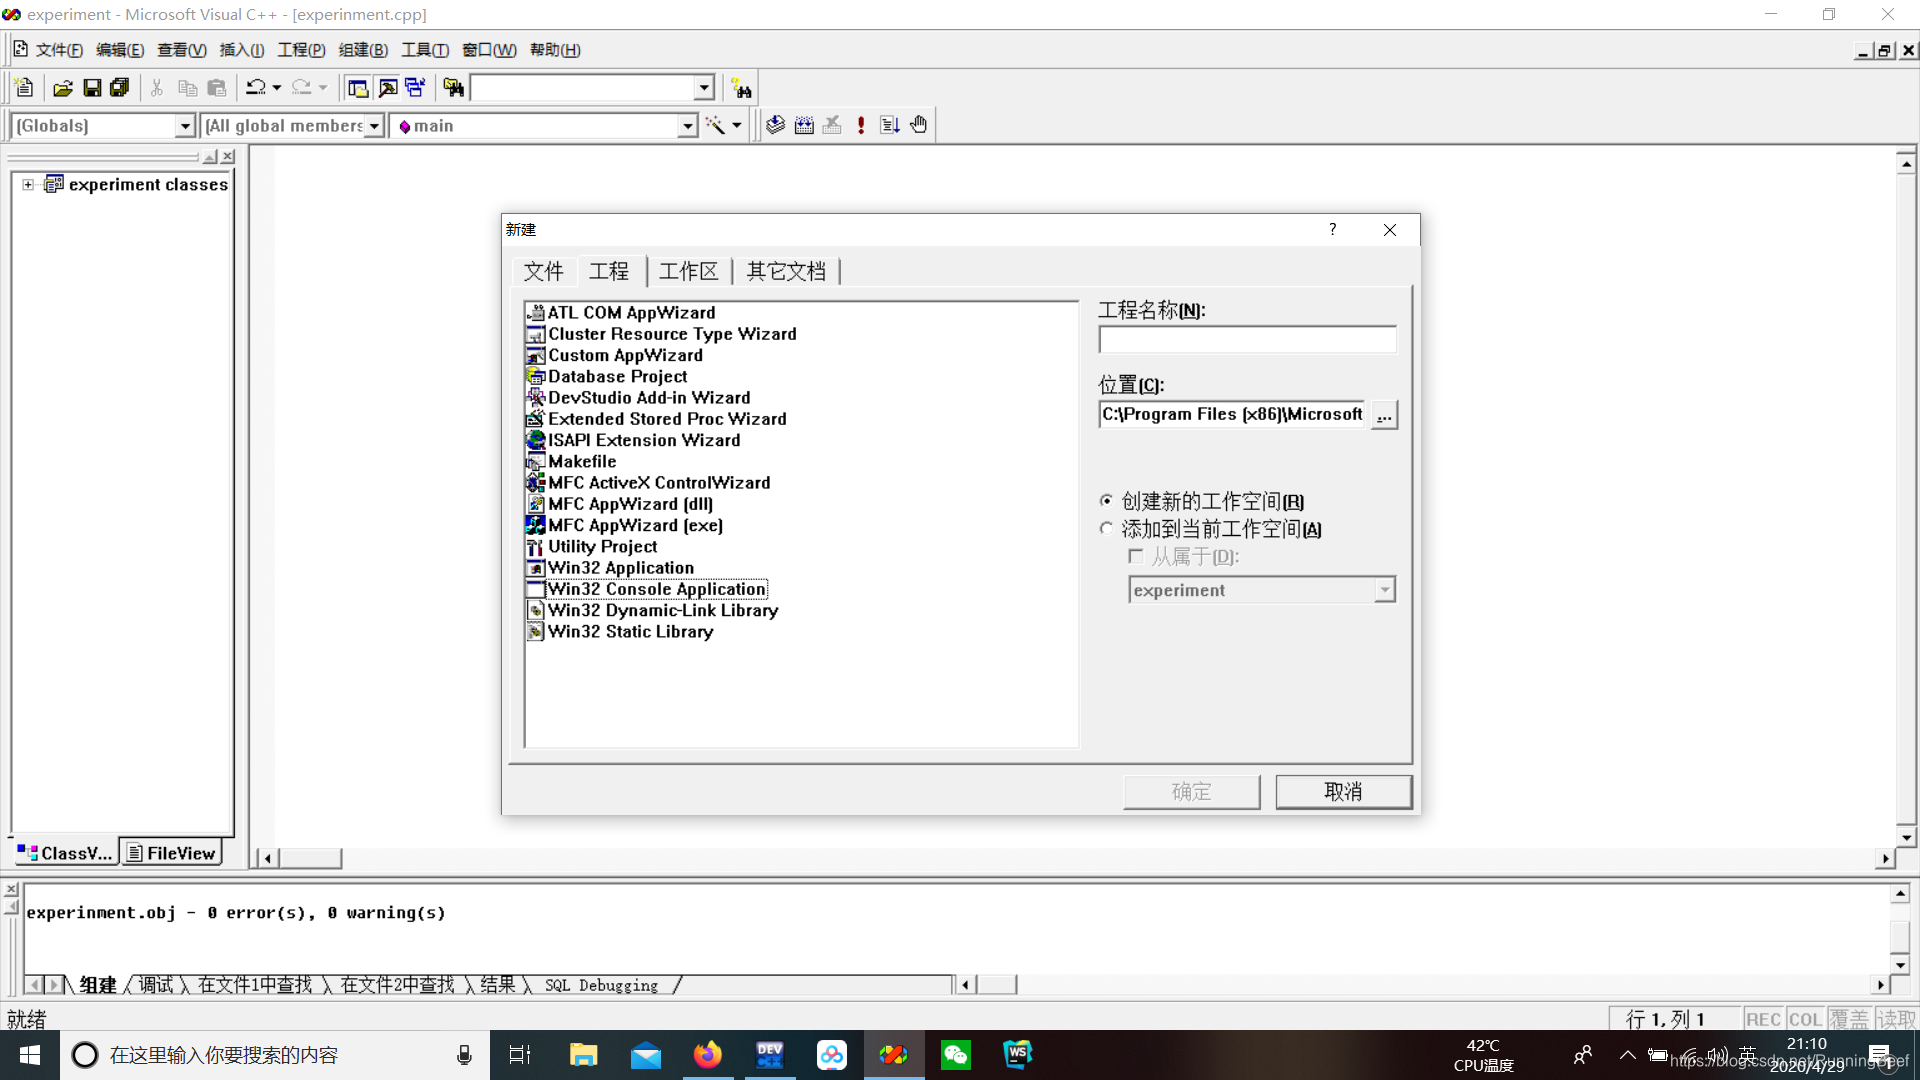1920x1080 pixels.
Task: Open Firefox from the taskbar
Action: click(x=708, y=1055)
